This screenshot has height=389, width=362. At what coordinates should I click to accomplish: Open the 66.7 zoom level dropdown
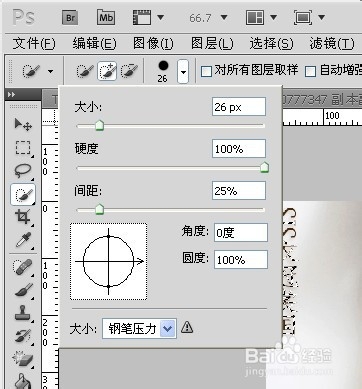[x=224, y=17]
